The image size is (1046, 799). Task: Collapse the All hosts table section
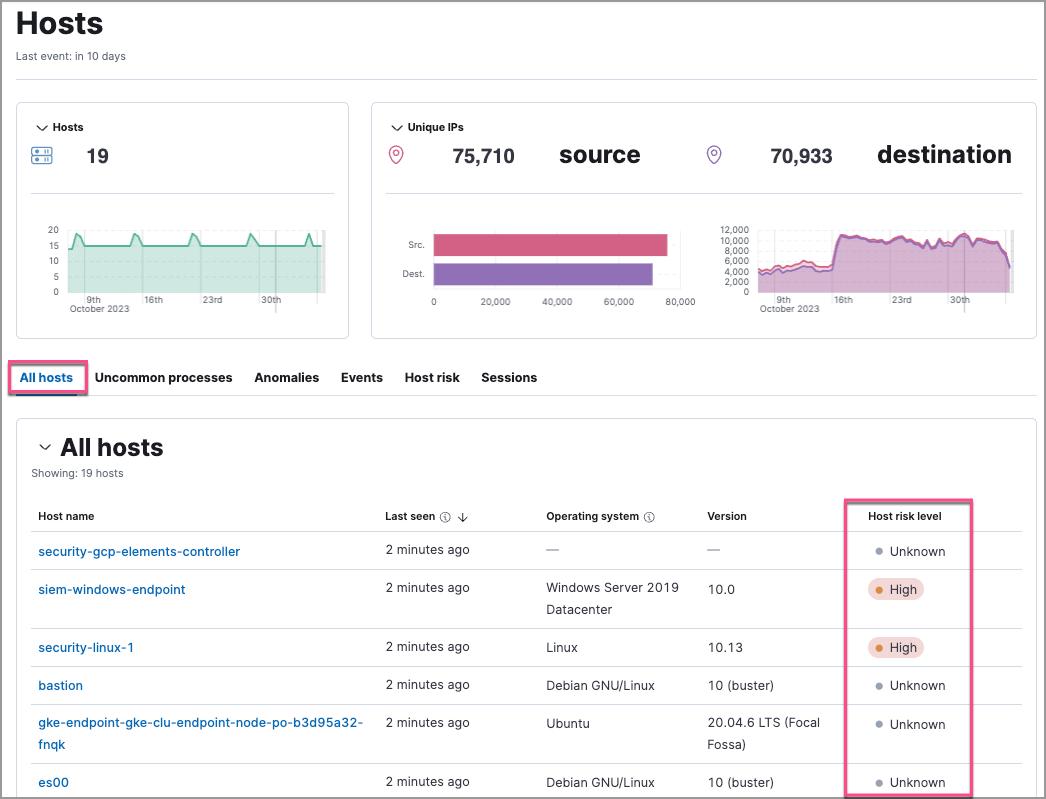44,448
